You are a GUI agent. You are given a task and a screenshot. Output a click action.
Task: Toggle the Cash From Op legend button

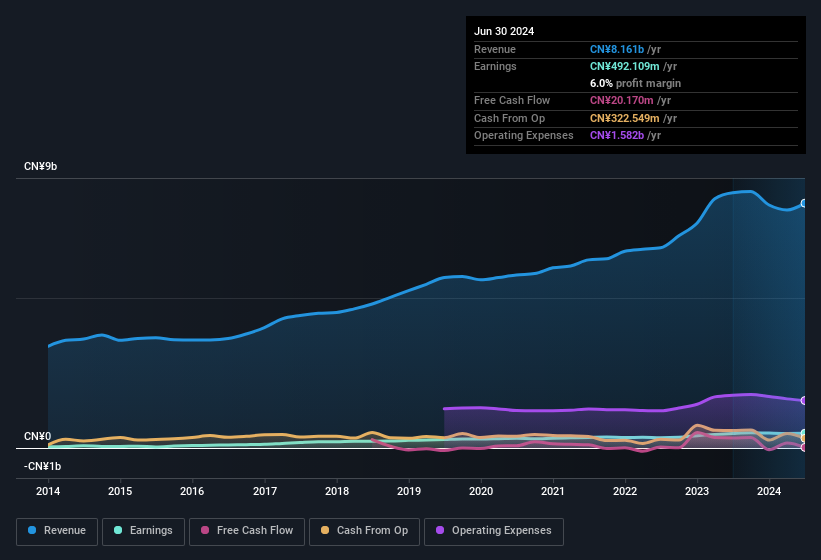364,531
